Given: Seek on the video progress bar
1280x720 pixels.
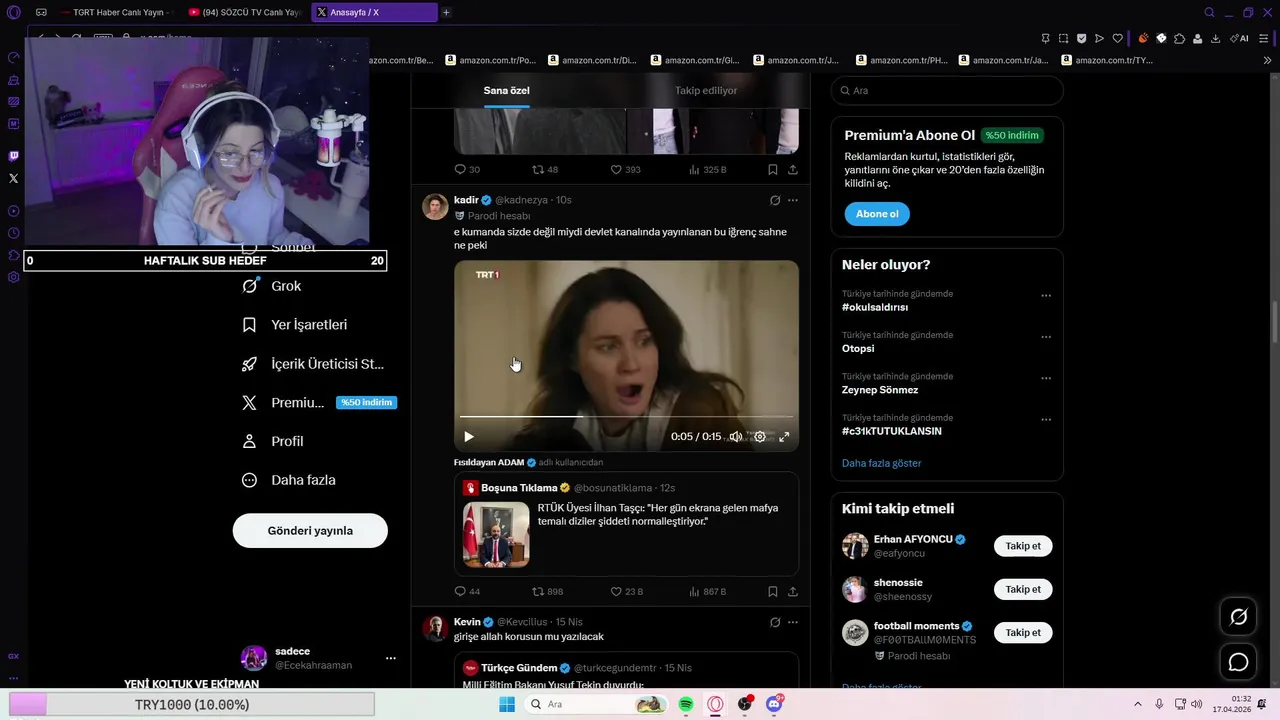Looking at the screenshot, I should click(x=626, y=416).
